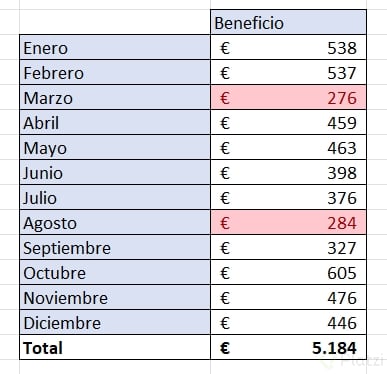
Task: Click the 5.184 total value cell
Action: (x=288, y=347)
